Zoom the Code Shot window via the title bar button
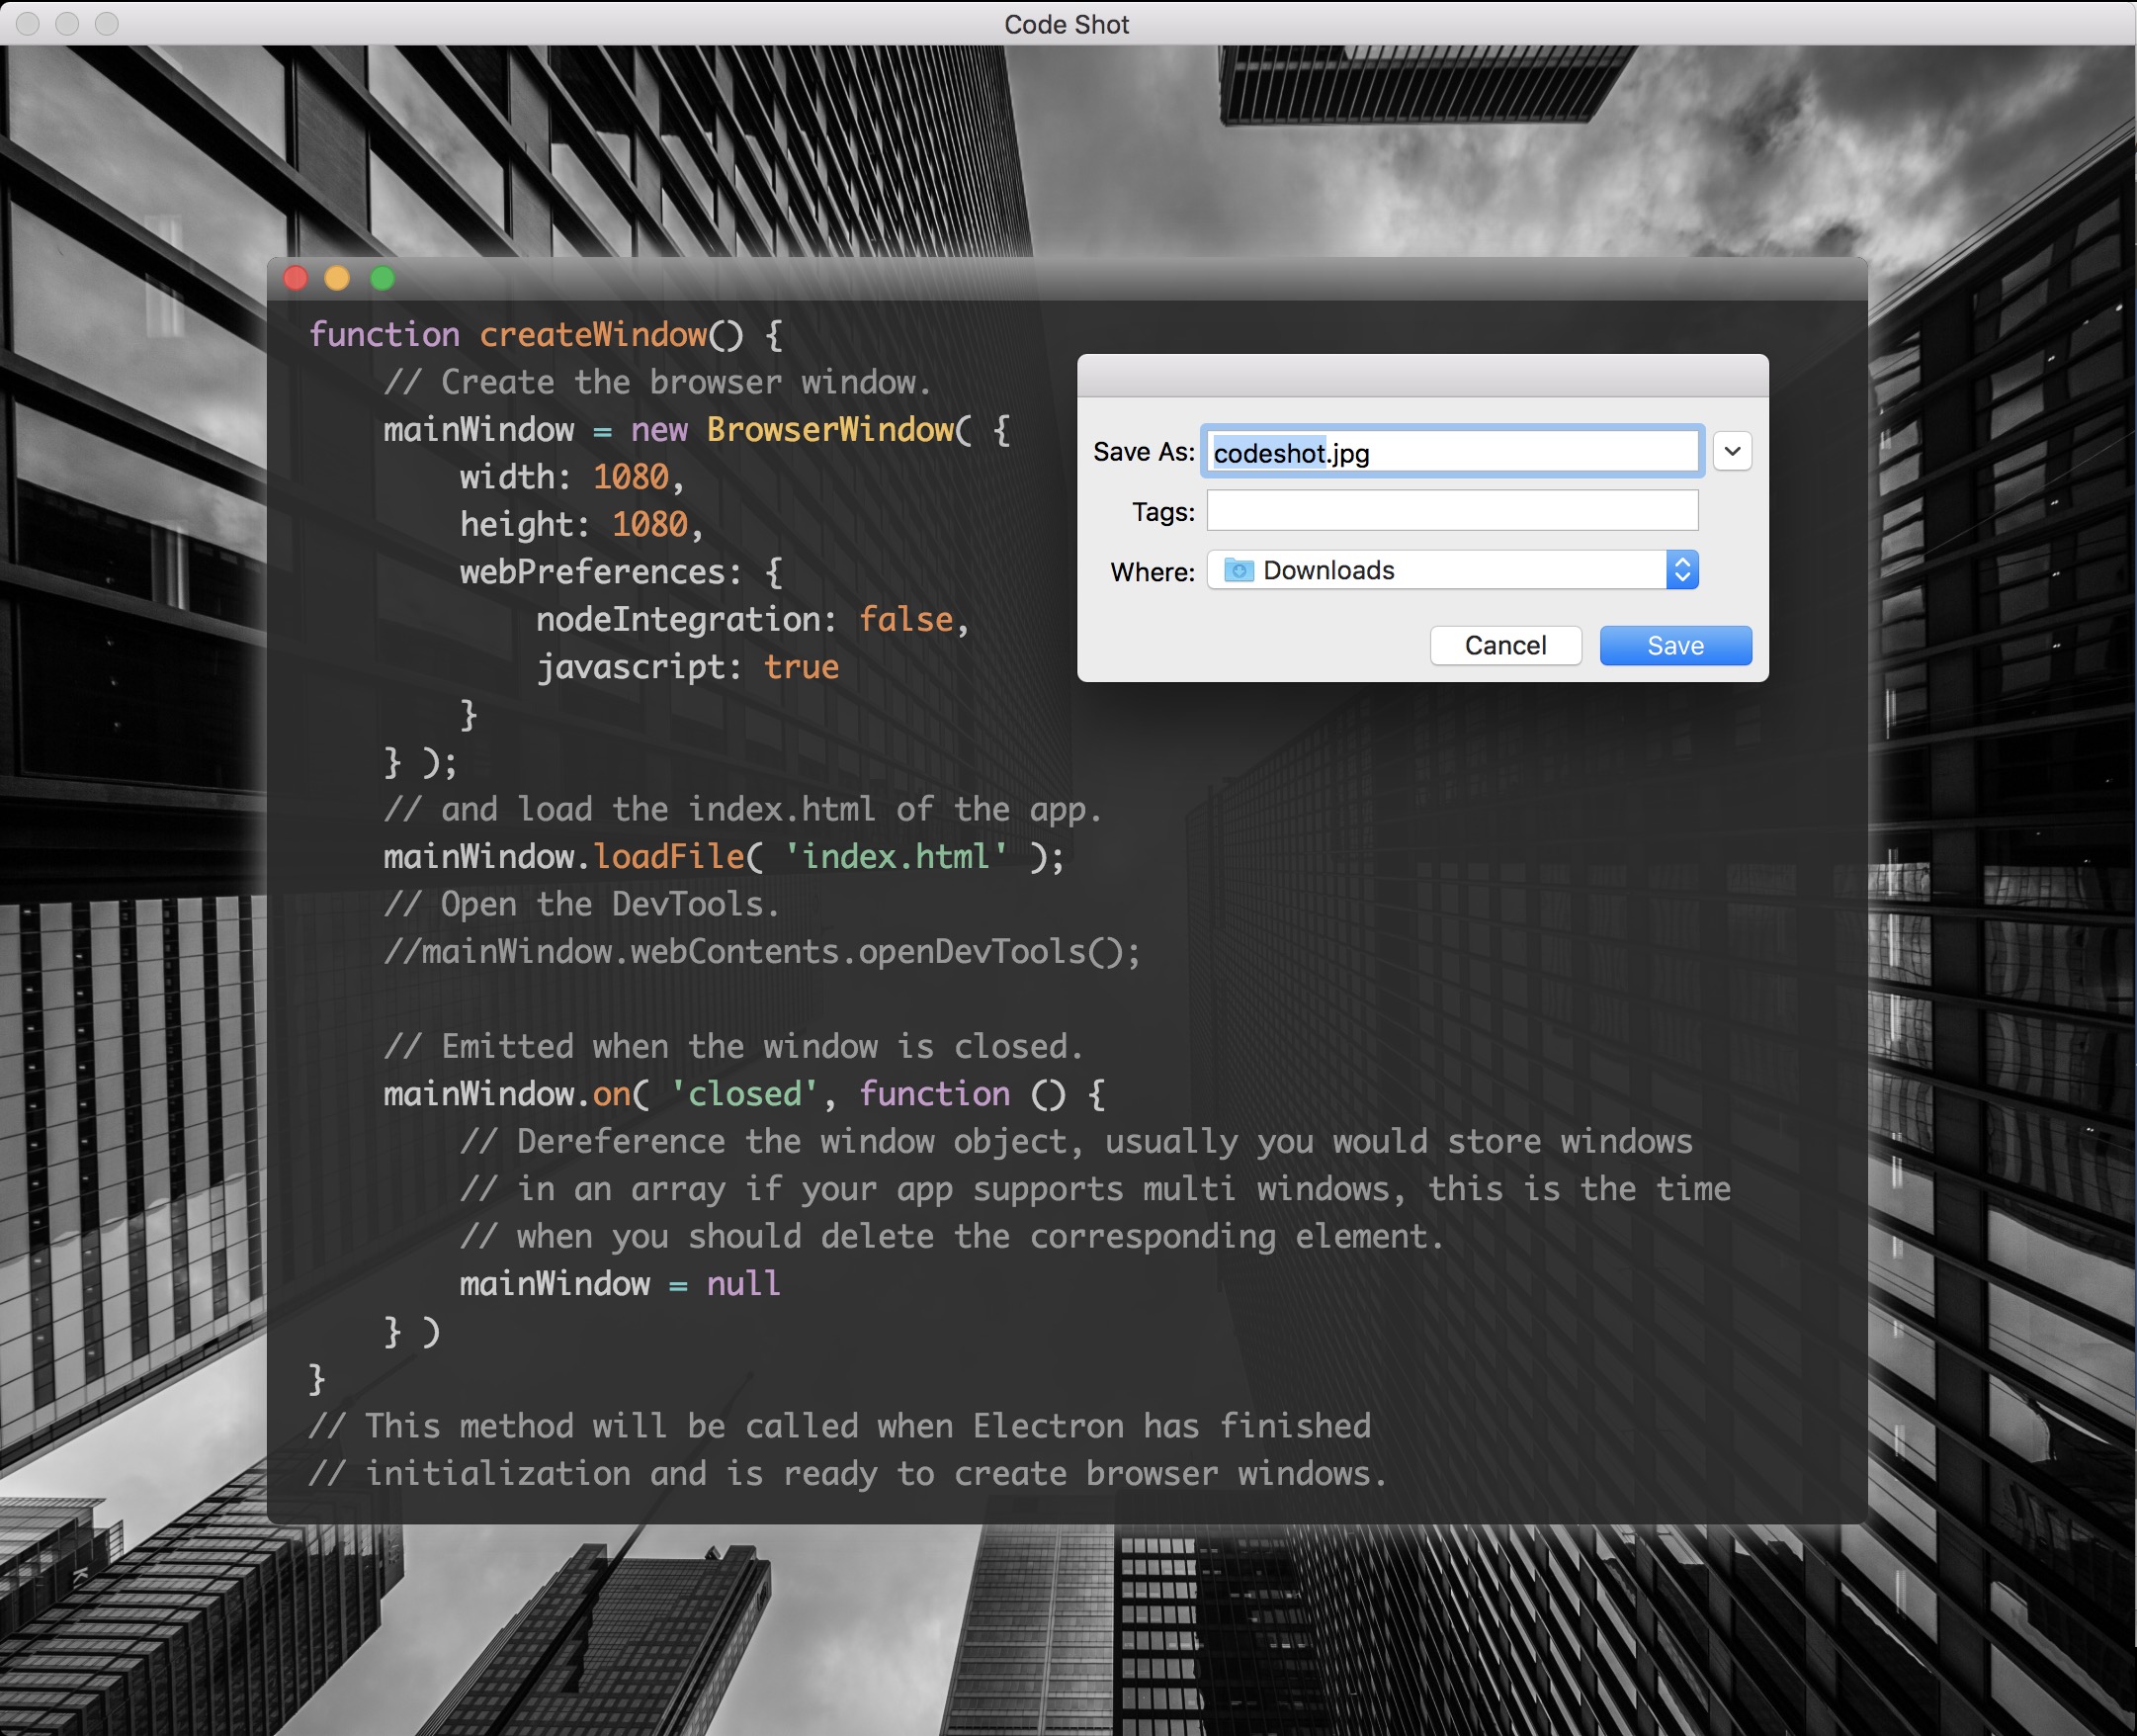The height and width of the screenshot is (1736, 2137). click(x=106, y=23)
